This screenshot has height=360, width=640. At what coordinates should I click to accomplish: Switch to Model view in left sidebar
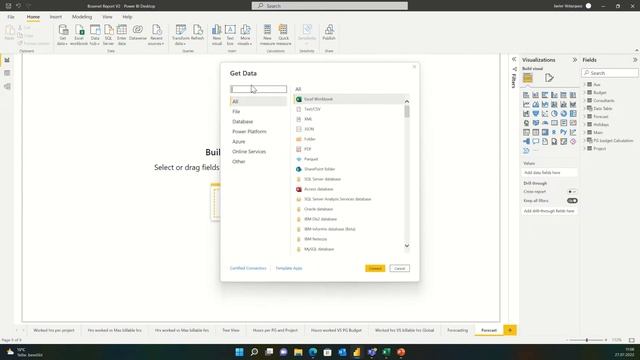7,87
